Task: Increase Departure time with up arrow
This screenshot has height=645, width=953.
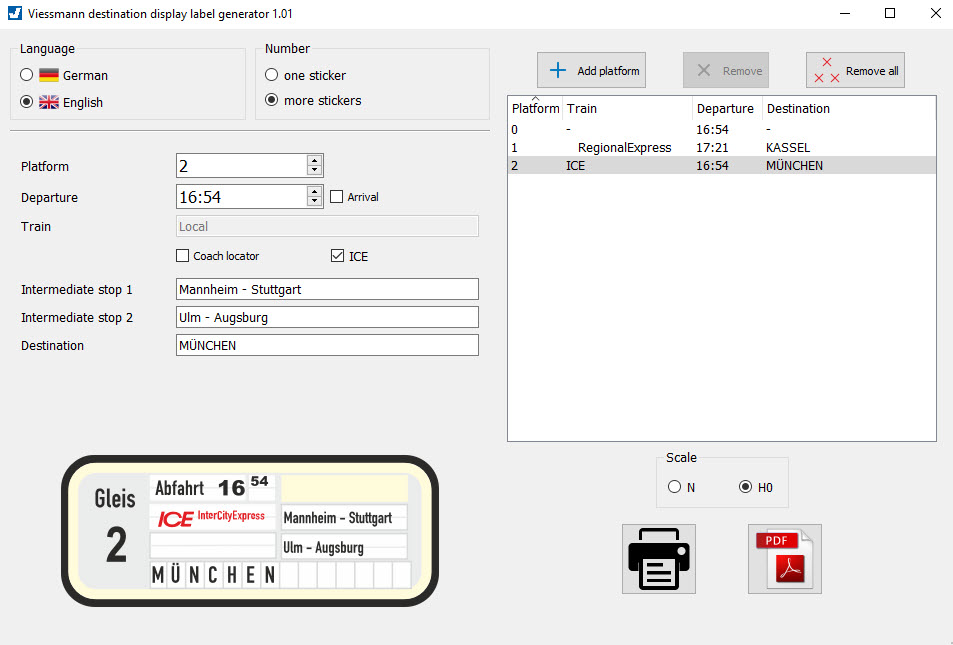Action: tap(314, 191)
